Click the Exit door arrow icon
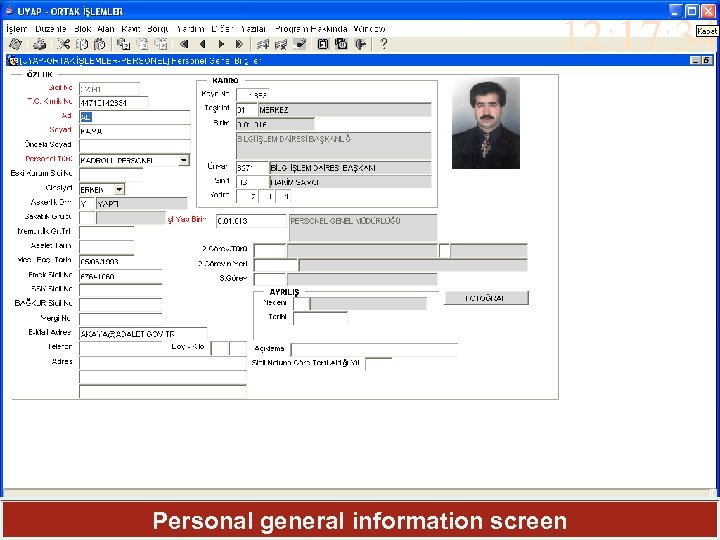Image resolution: width=720 pixels, height=540 pixels. (x=360, y=44)
